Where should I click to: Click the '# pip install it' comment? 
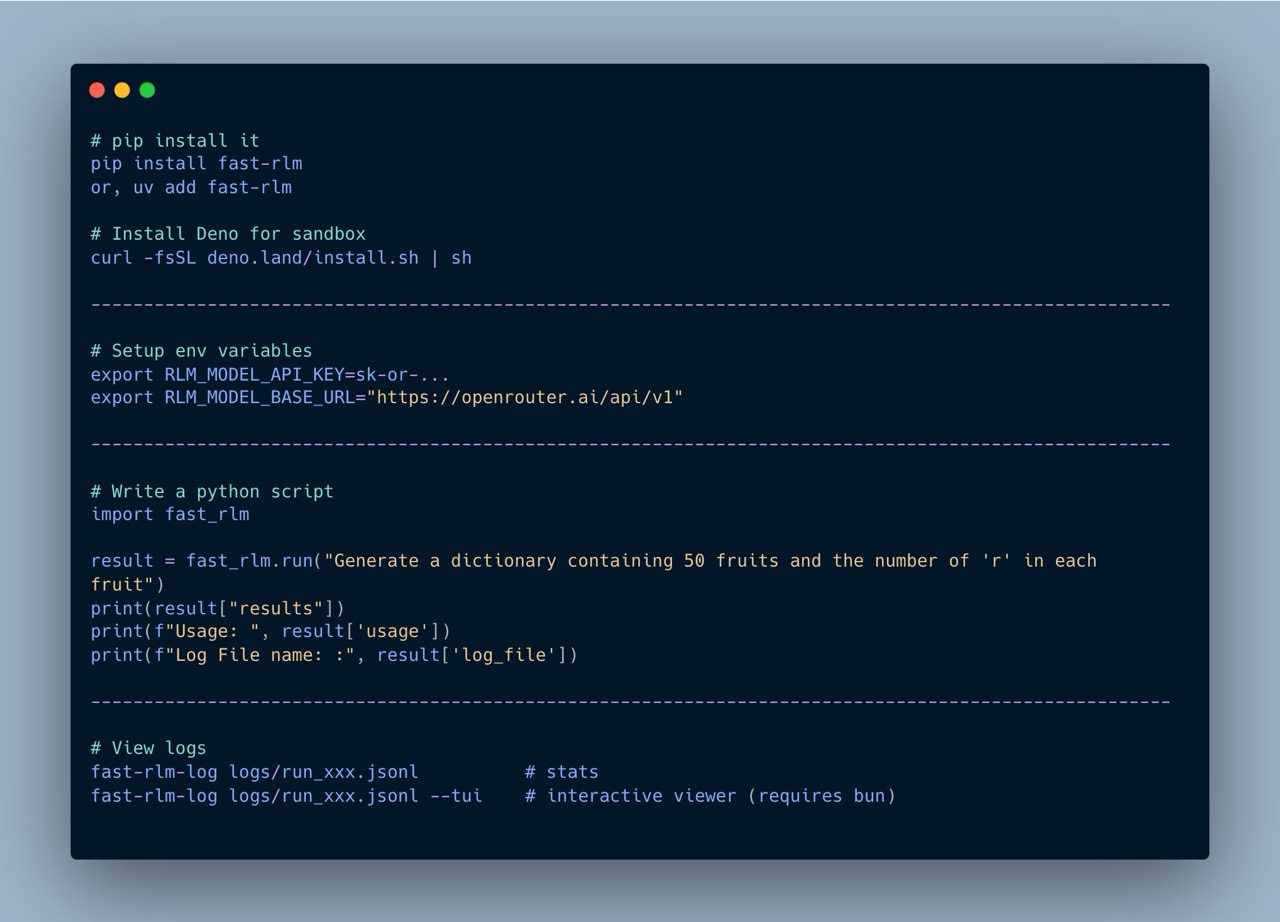[x=175, y=141]
